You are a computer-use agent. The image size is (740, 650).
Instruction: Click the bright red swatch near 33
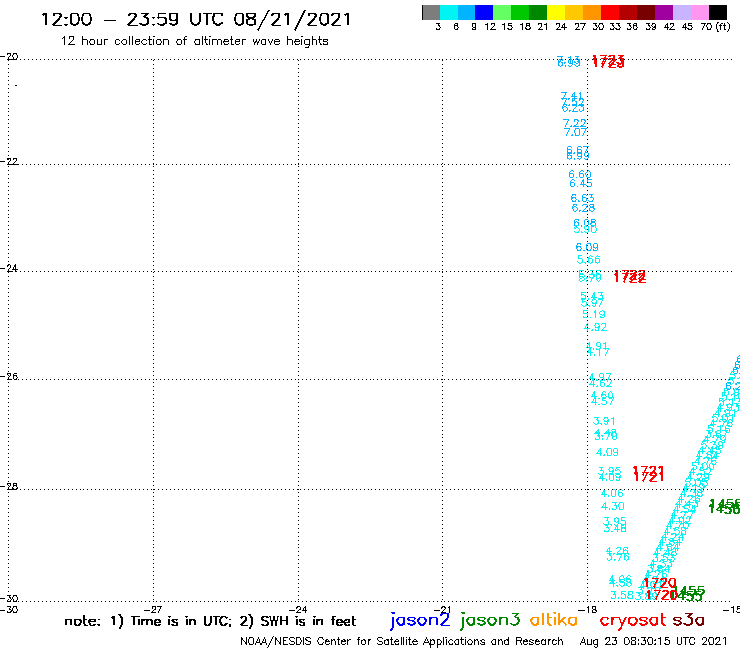pos(610,12)
